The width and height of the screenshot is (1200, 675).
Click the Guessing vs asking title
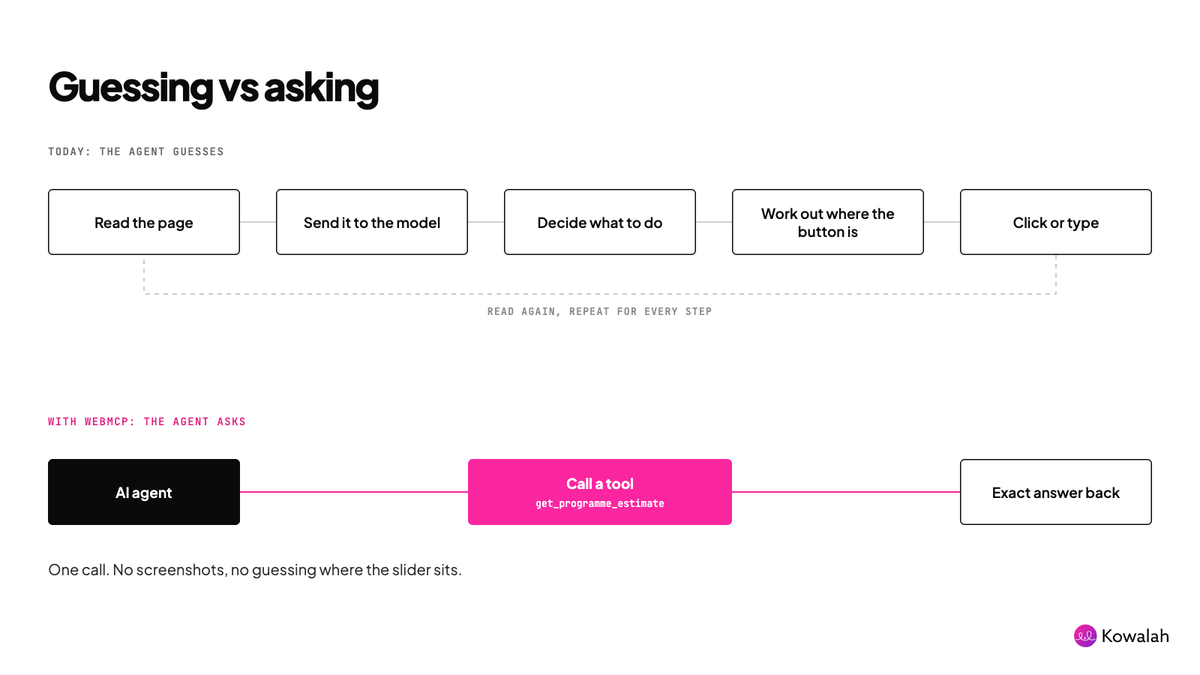[213, 88]
